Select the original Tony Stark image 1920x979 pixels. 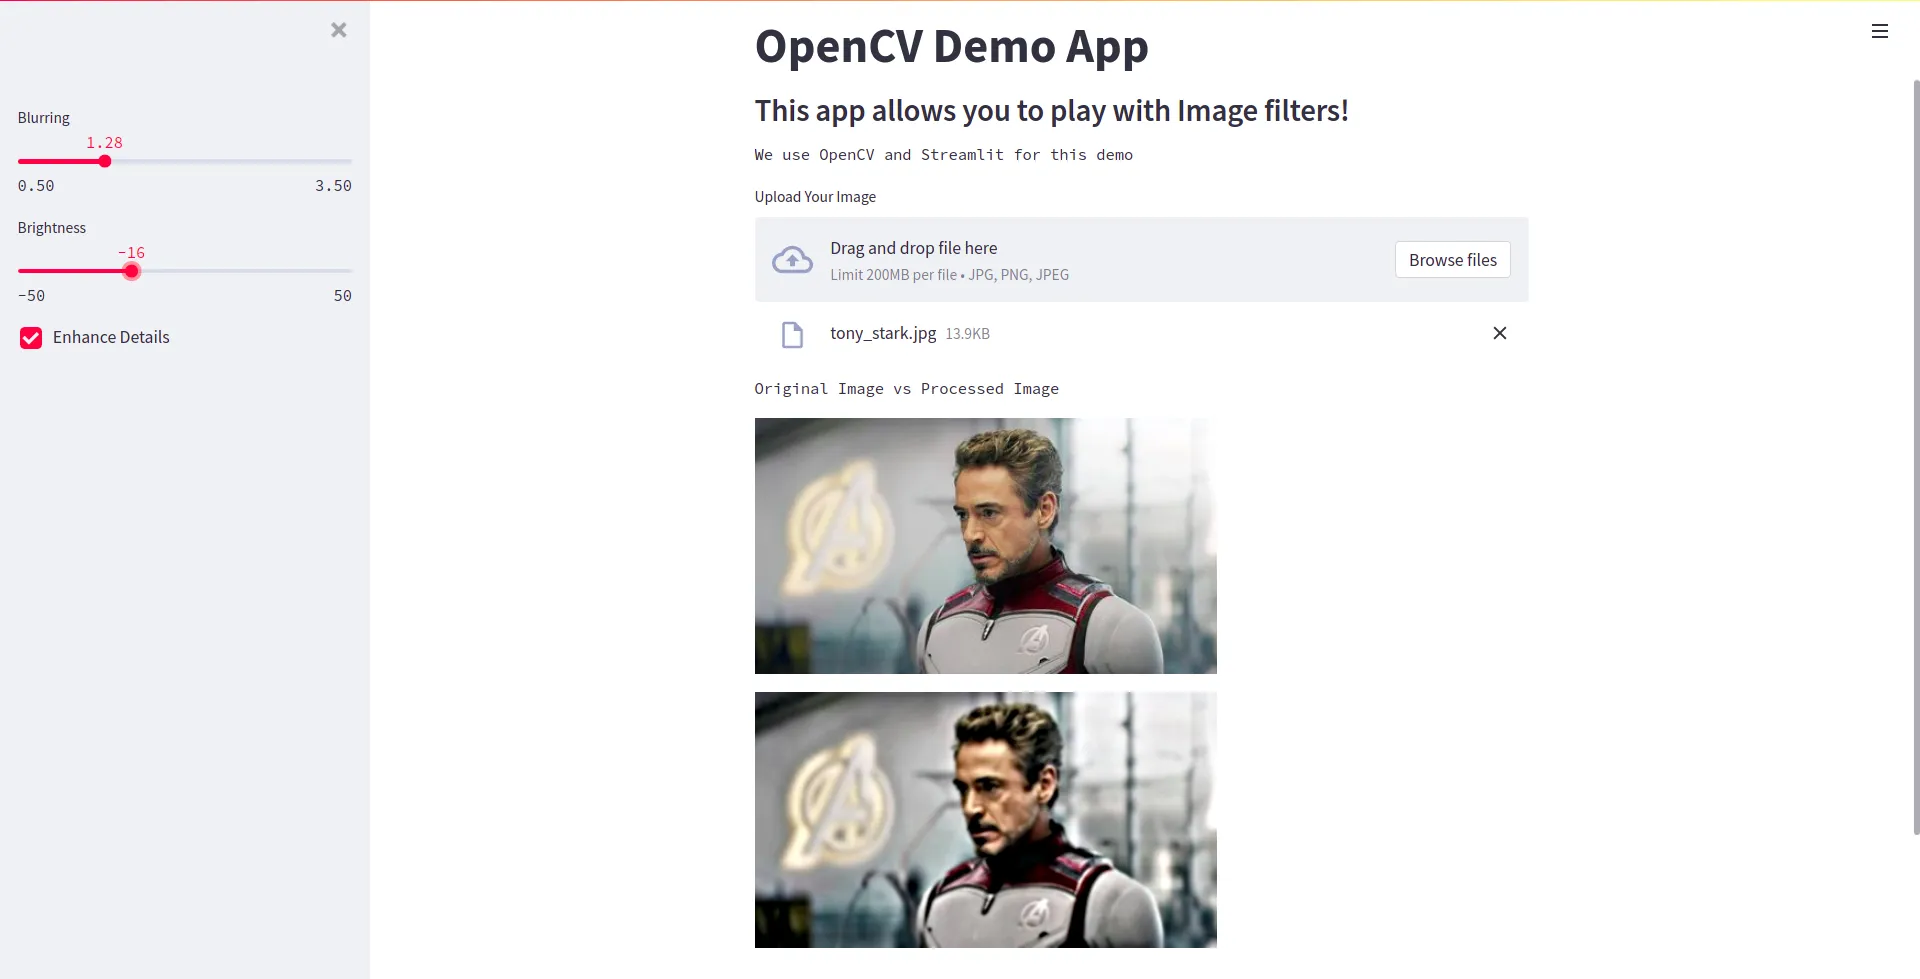985,546
